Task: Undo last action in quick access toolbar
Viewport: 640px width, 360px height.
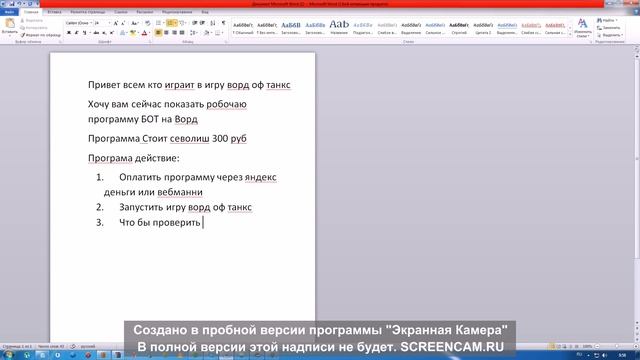Action: (19, 4)
